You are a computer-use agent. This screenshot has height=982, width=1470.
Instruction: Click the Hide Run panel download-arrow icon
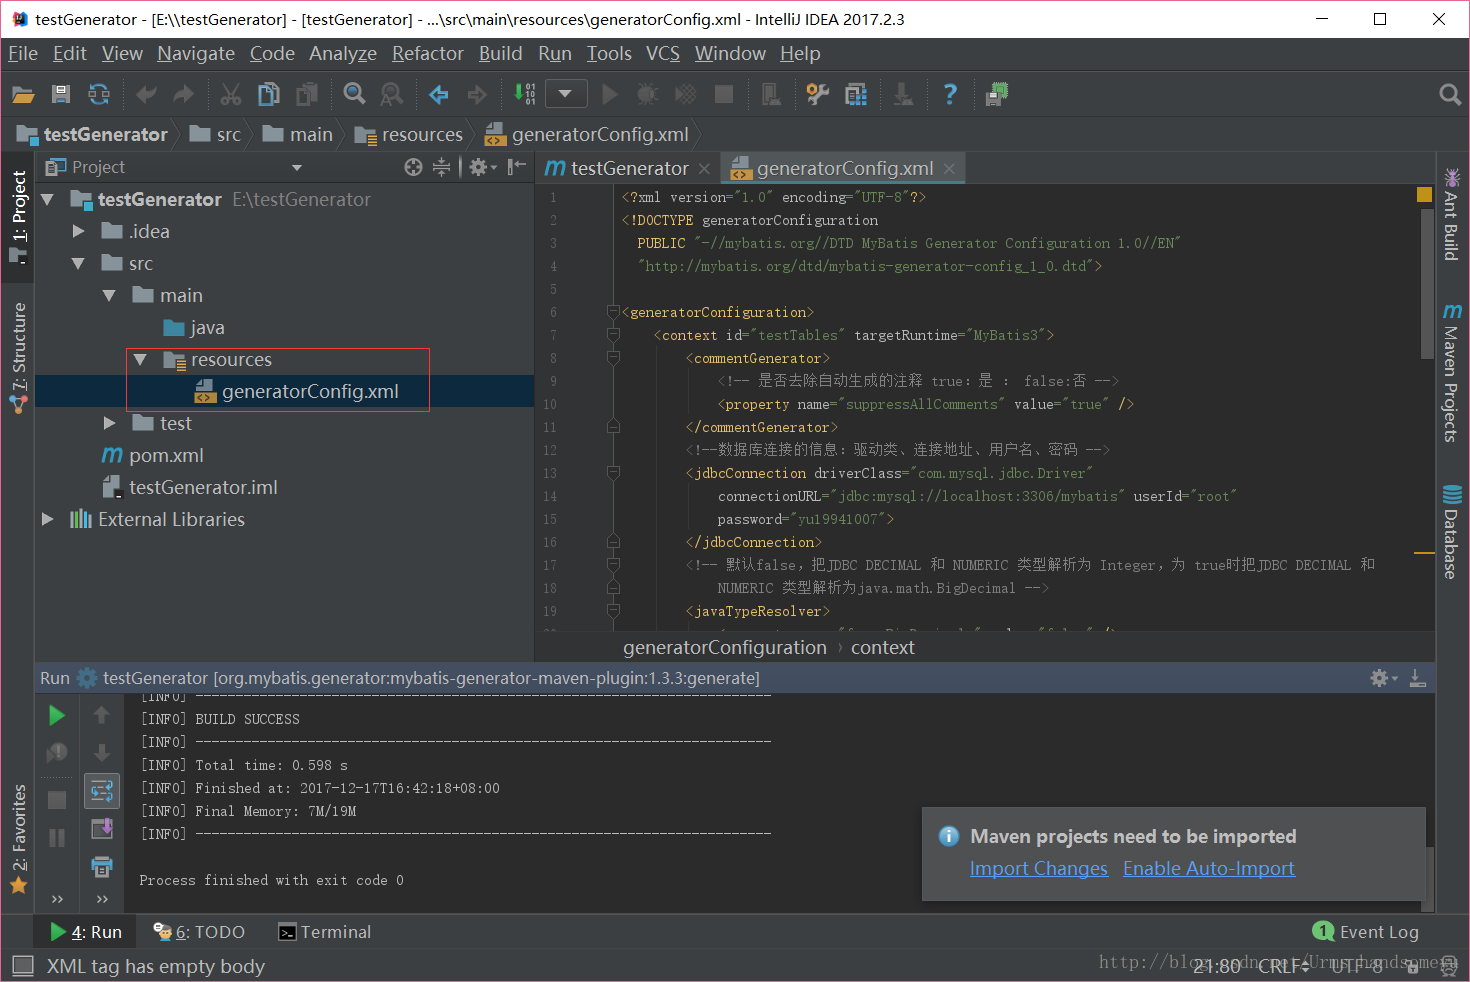[x=1417, y=678]
